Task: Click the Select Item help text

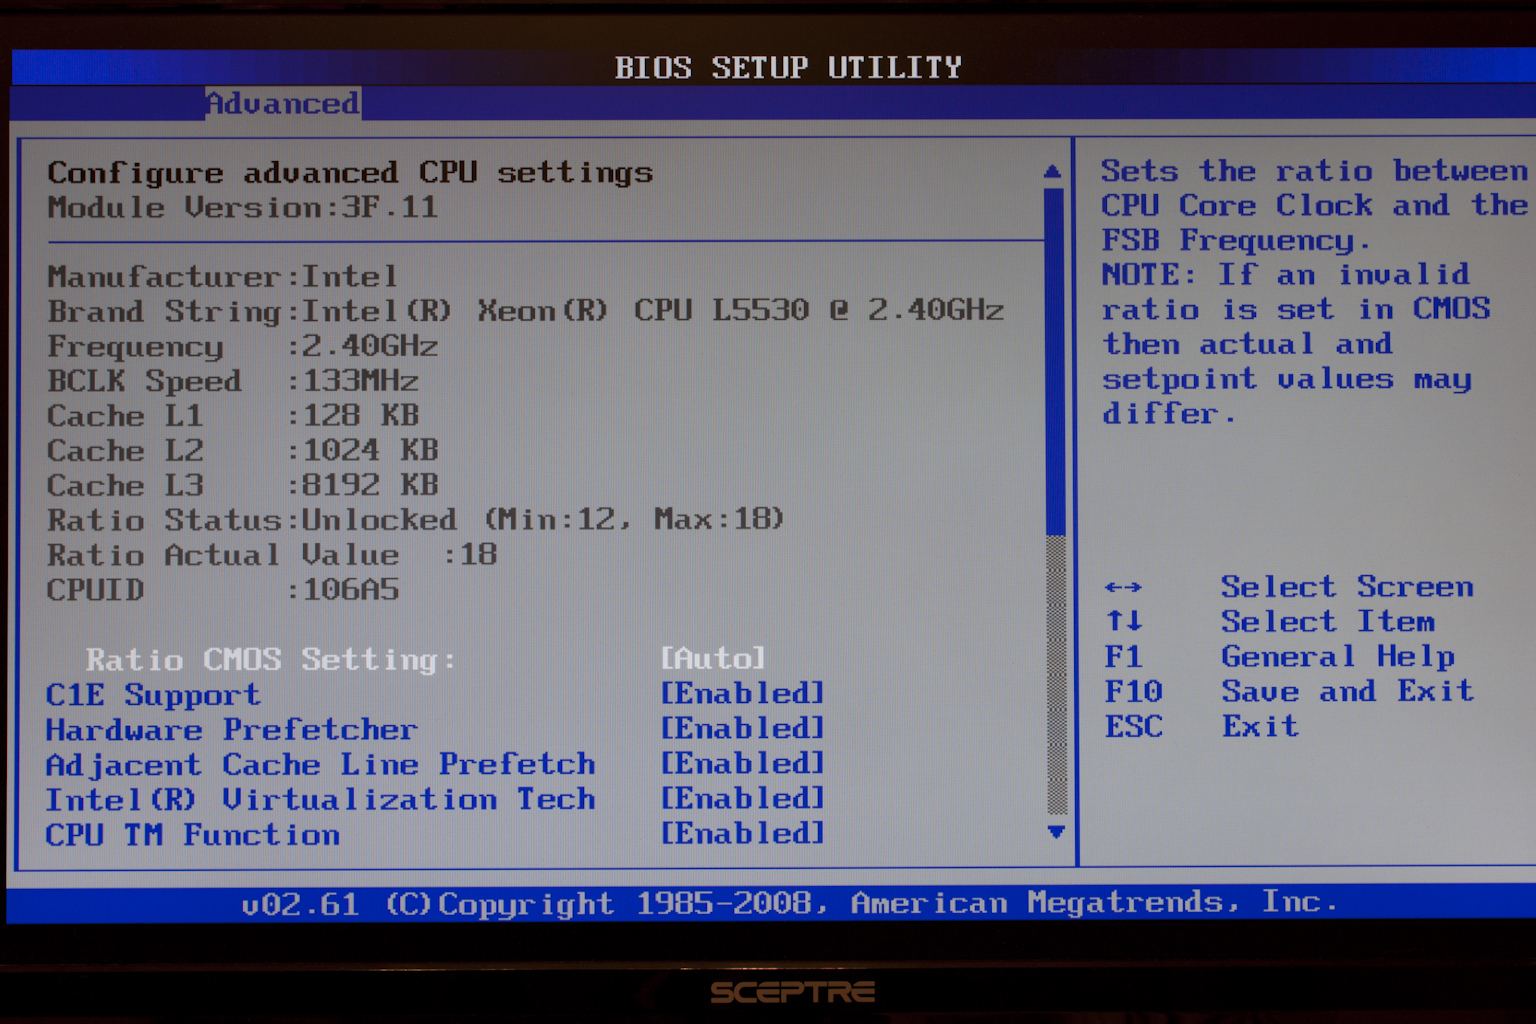Action: [x=1328, y=622]
